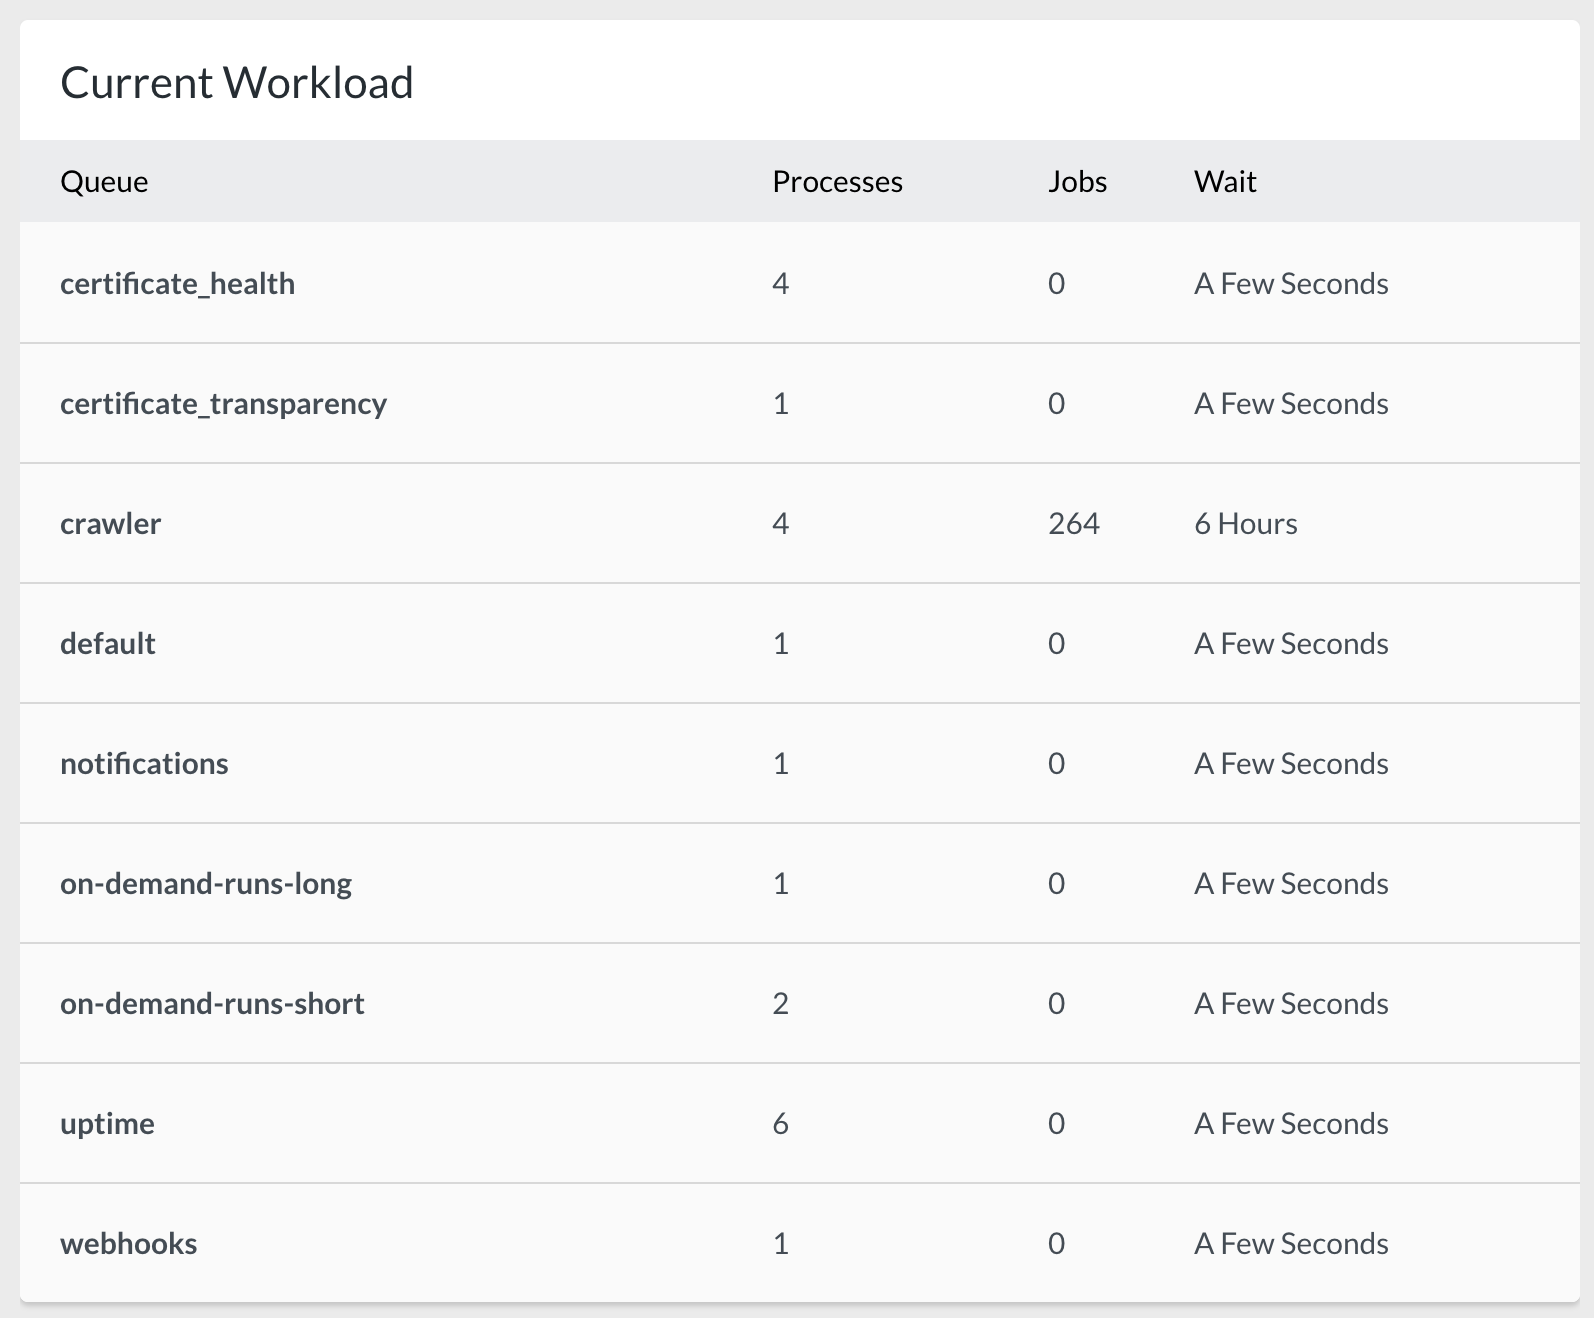Screen dimensions: 1594x1318
Task: Click the processes value for certificate_transparency
Action: point(781,404)
